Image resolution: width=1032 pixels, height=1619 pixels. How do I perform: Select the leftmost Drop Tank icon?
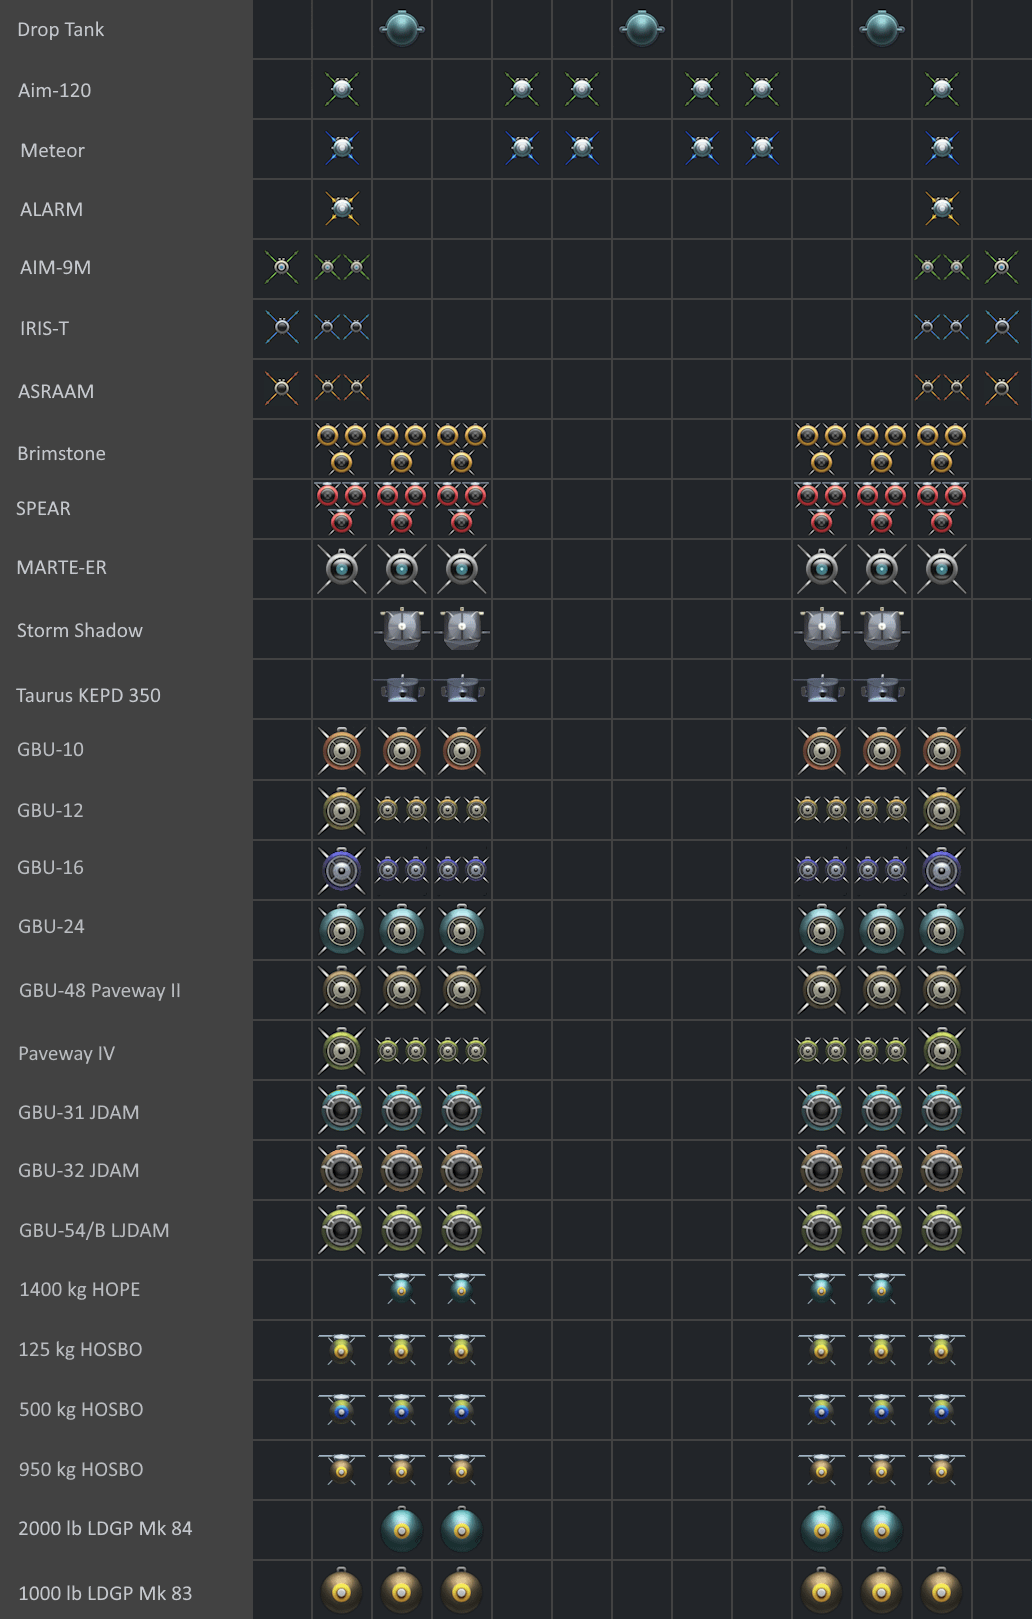click(x=402, y=28)
